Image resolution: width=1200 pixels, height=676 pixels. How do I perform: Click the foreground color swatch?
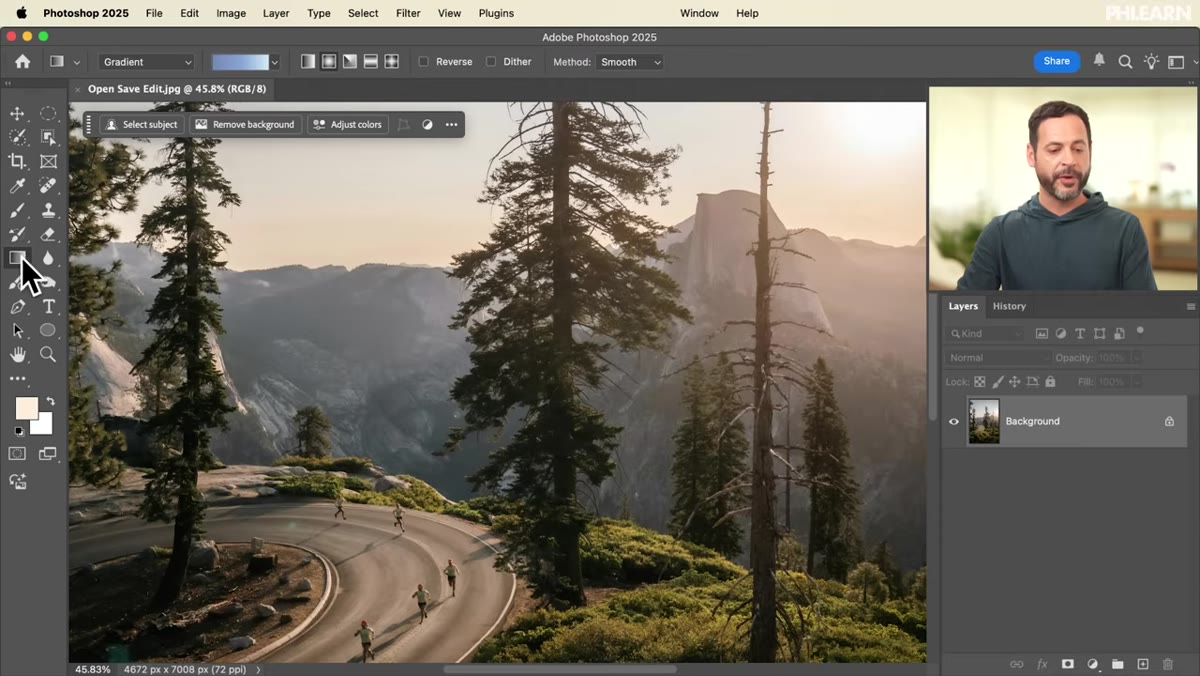click(26, 408)
